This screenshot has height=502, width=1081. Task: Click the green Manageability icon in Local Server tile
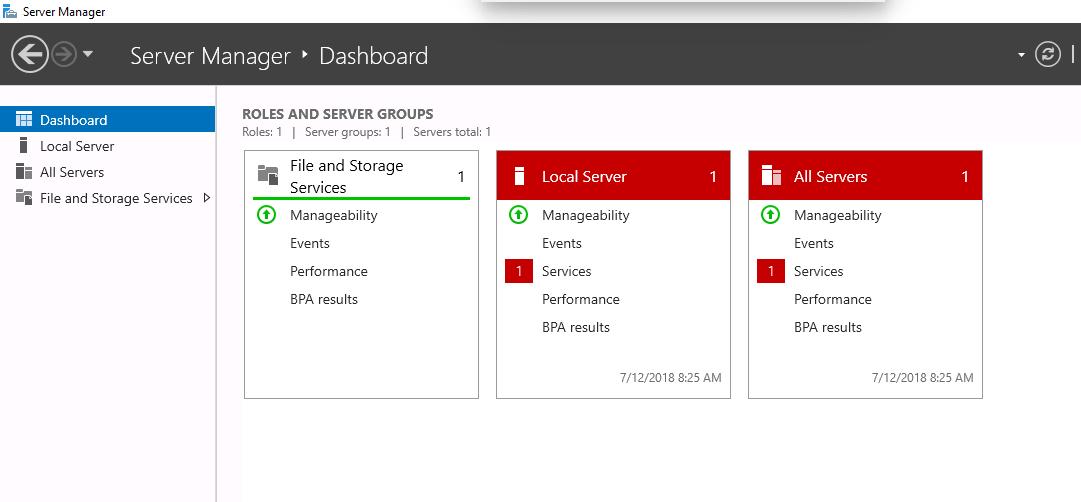519,215
